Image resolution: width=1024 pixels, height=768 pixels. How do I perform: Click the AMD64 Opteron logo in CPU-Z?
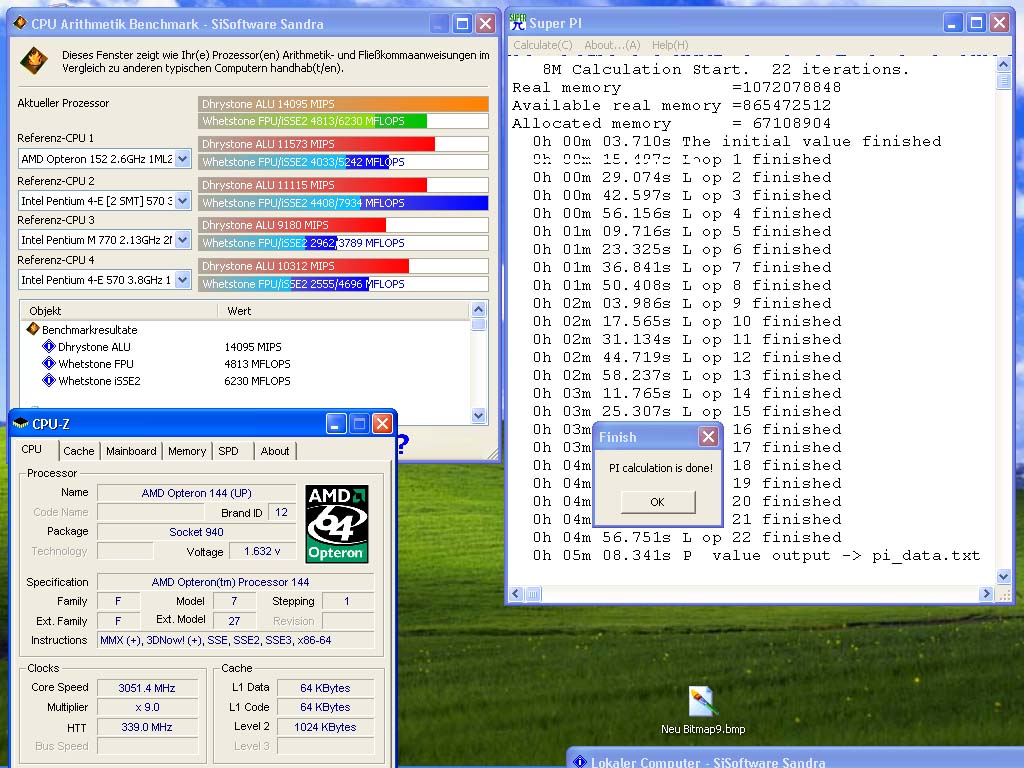coord(337,524)
